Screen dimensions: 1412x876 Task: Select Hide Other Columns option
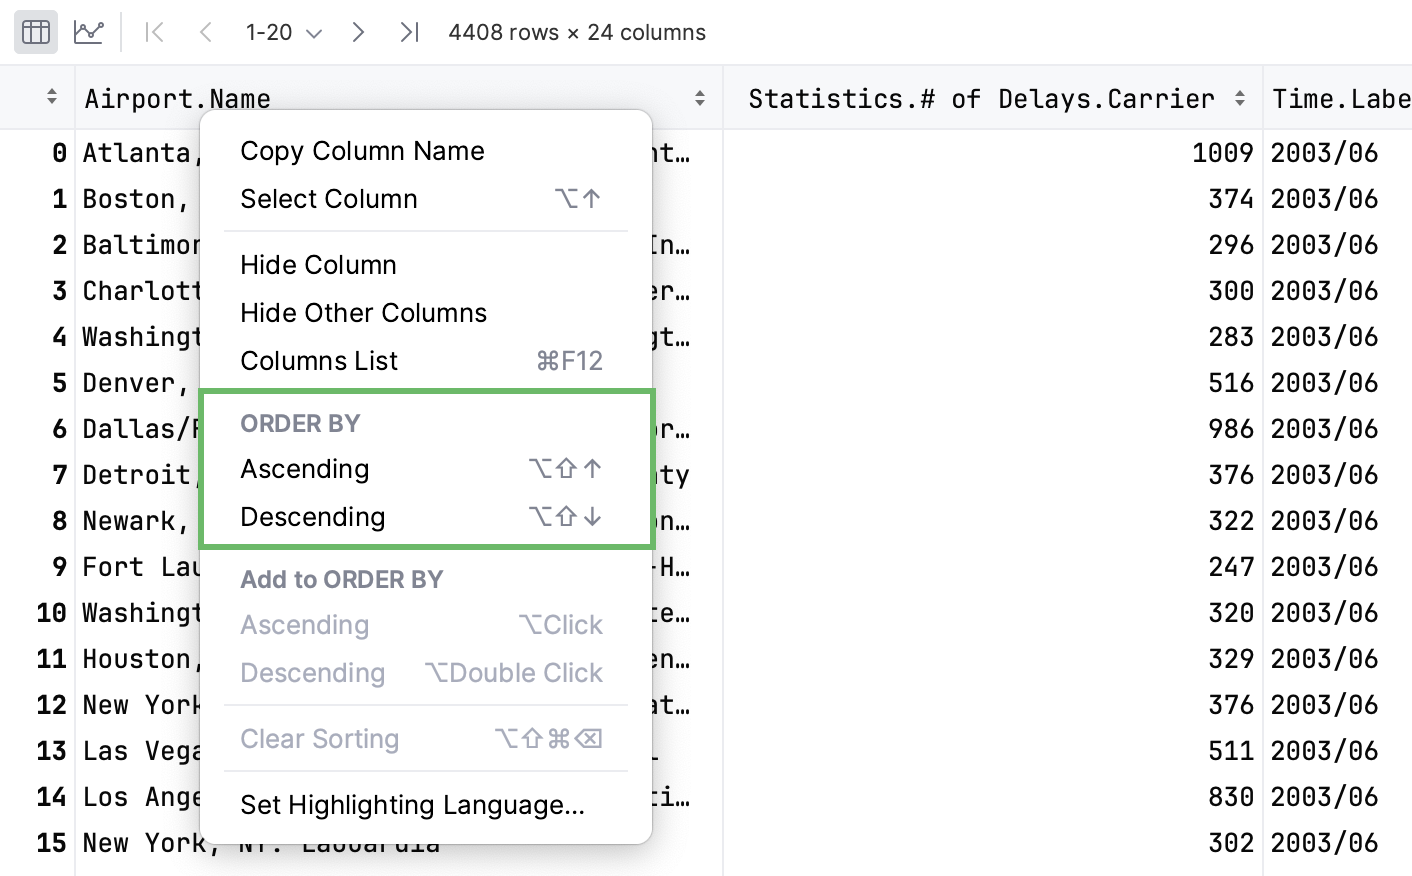(363, 312)
